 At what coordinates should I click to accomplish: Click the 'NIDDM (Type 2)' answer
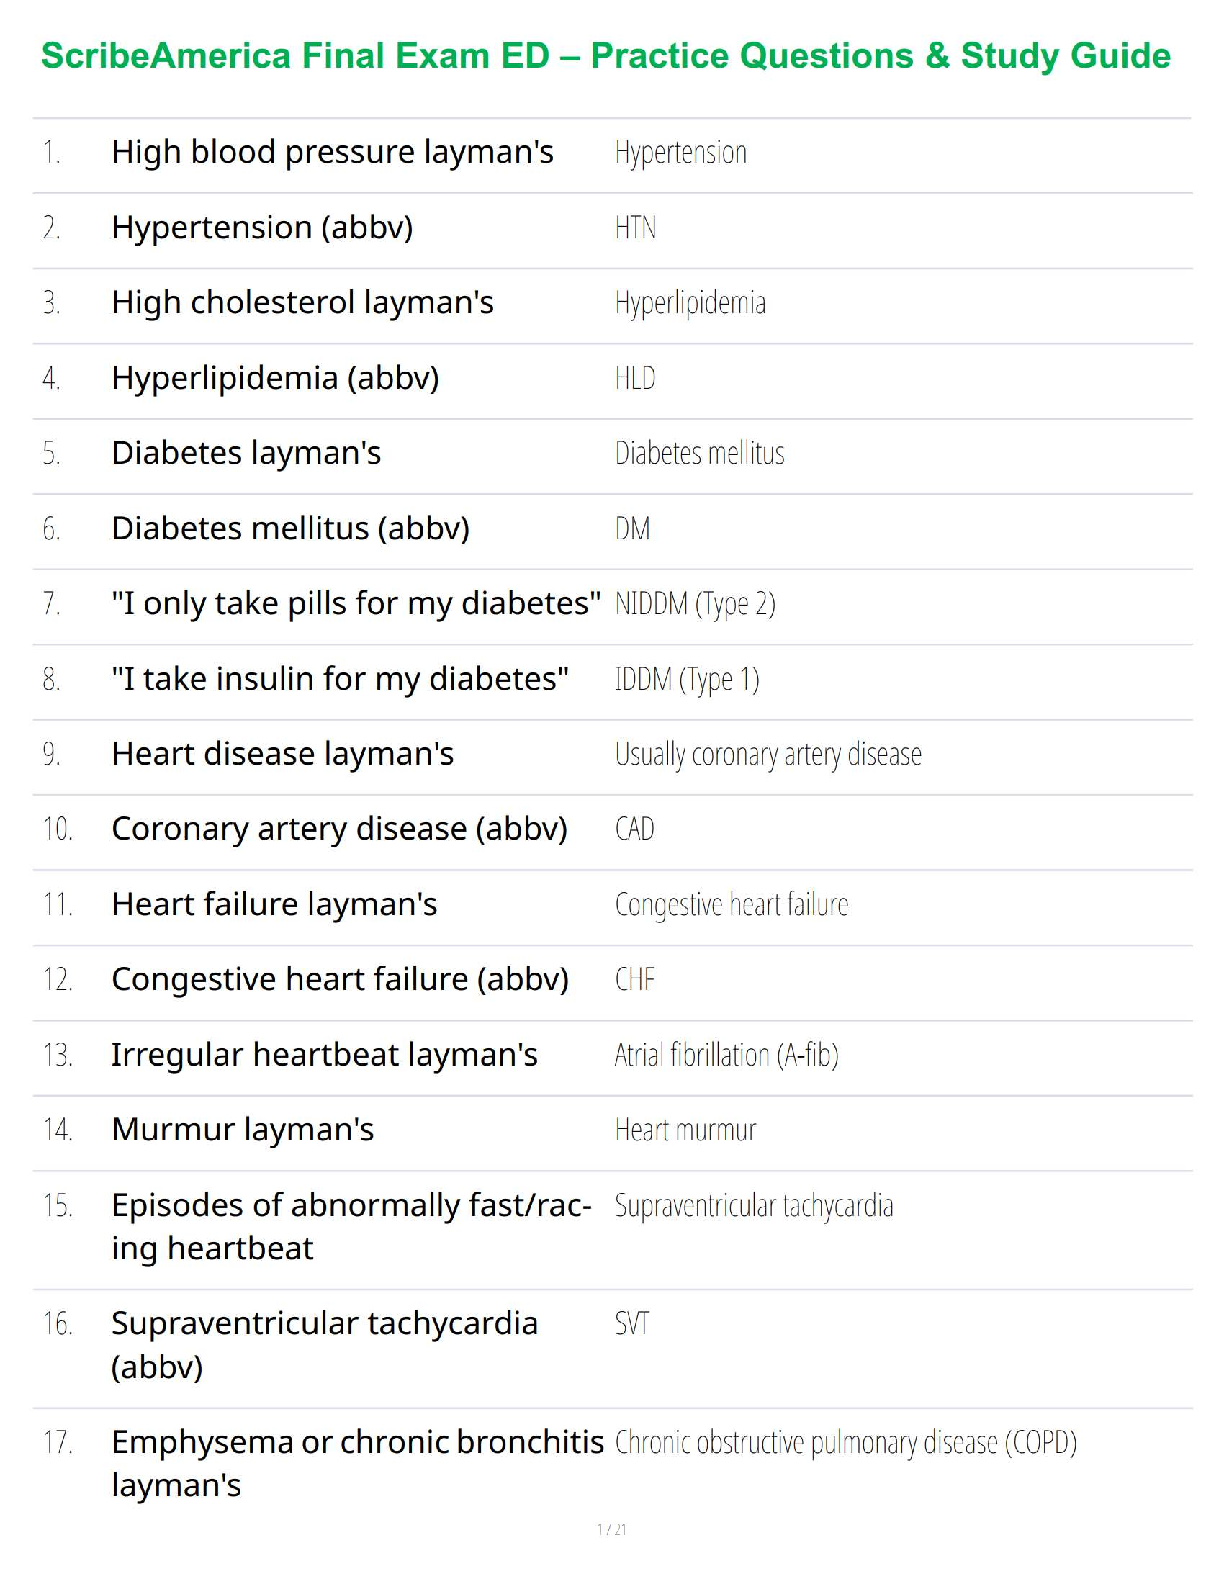pos(695,604)
